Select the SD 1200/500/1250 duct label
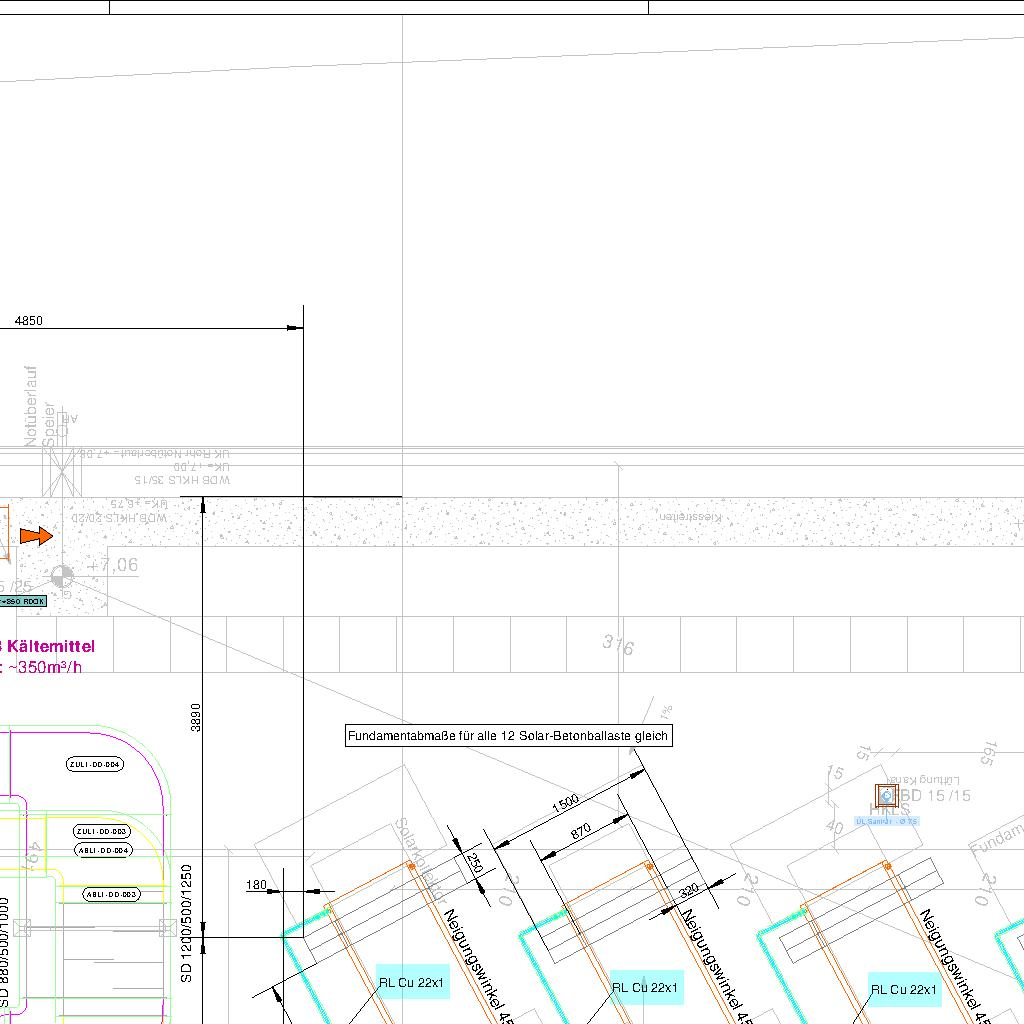 186,923
